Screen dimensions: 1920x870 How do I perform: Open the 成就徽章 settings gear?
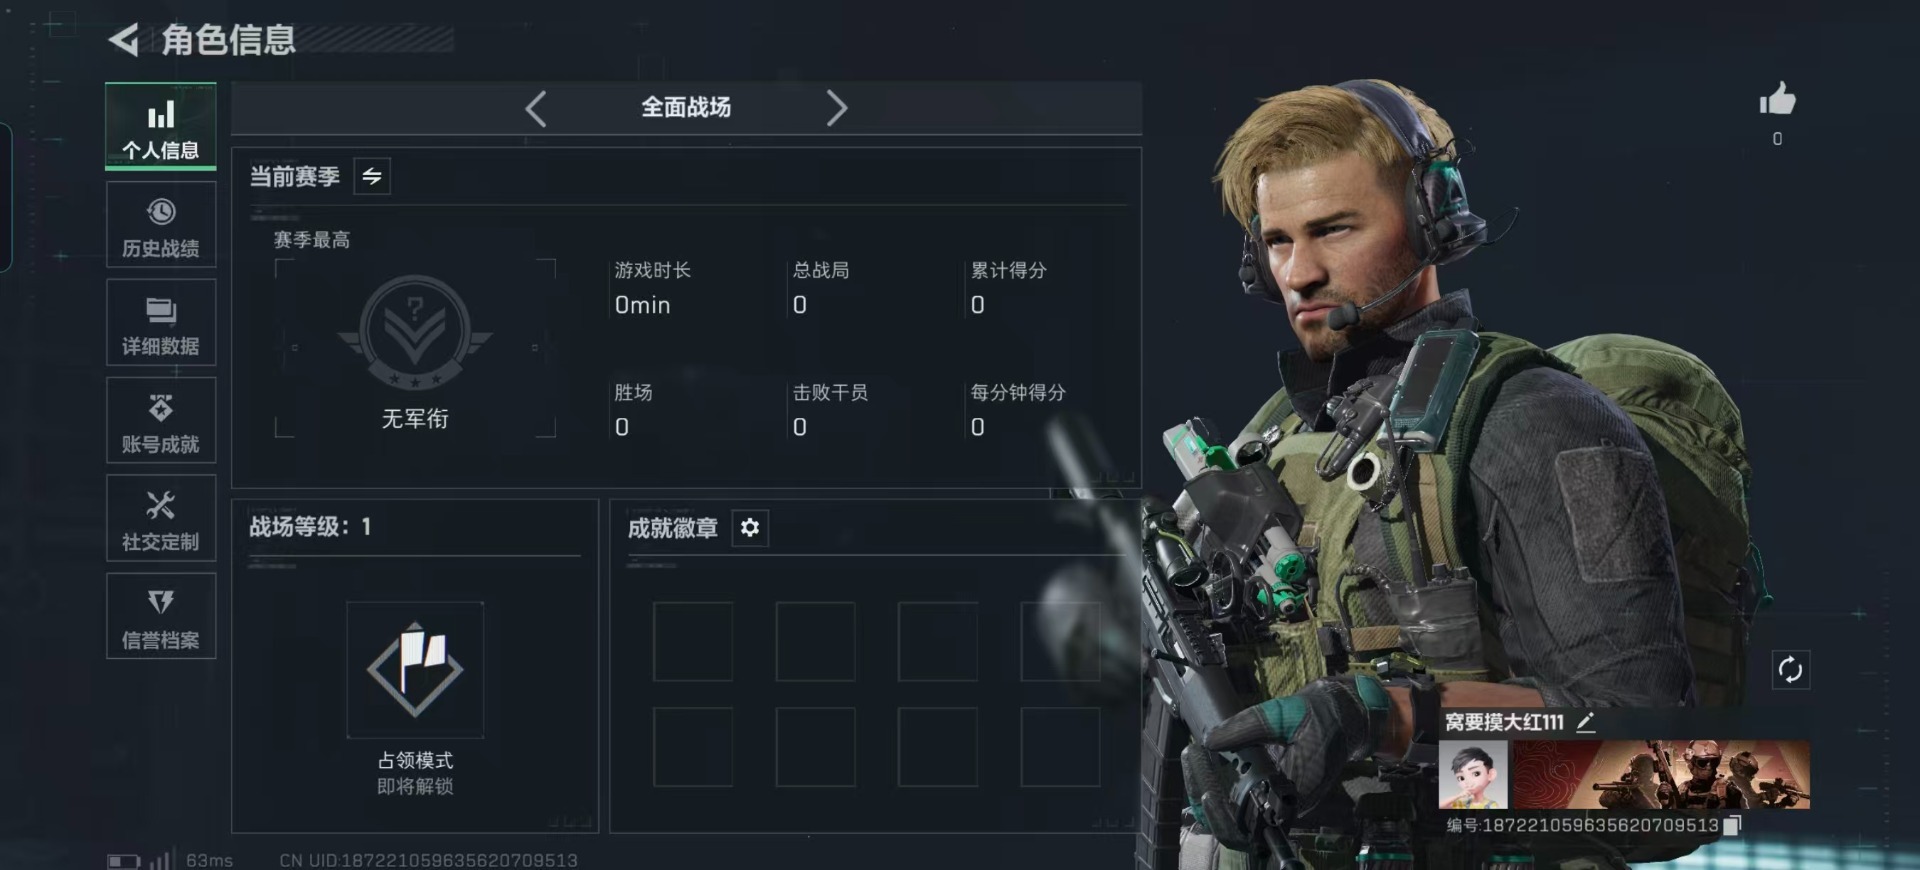coord(750,528)
